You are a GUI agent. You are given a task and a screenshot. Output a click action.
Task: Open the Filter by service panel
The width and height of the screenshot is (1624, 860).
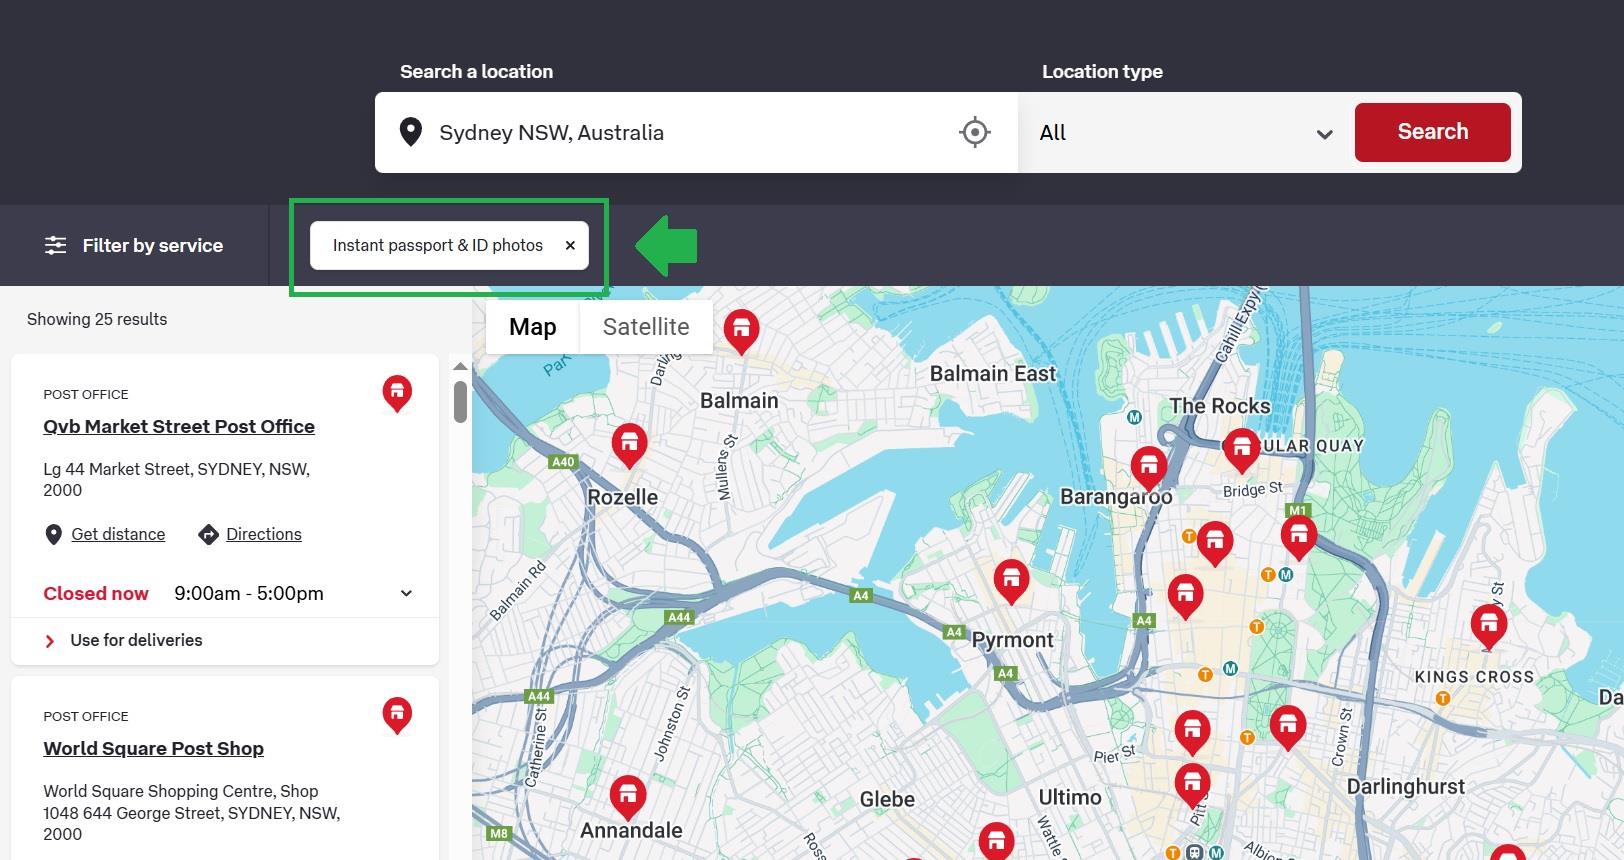click(x=134, y=245)
